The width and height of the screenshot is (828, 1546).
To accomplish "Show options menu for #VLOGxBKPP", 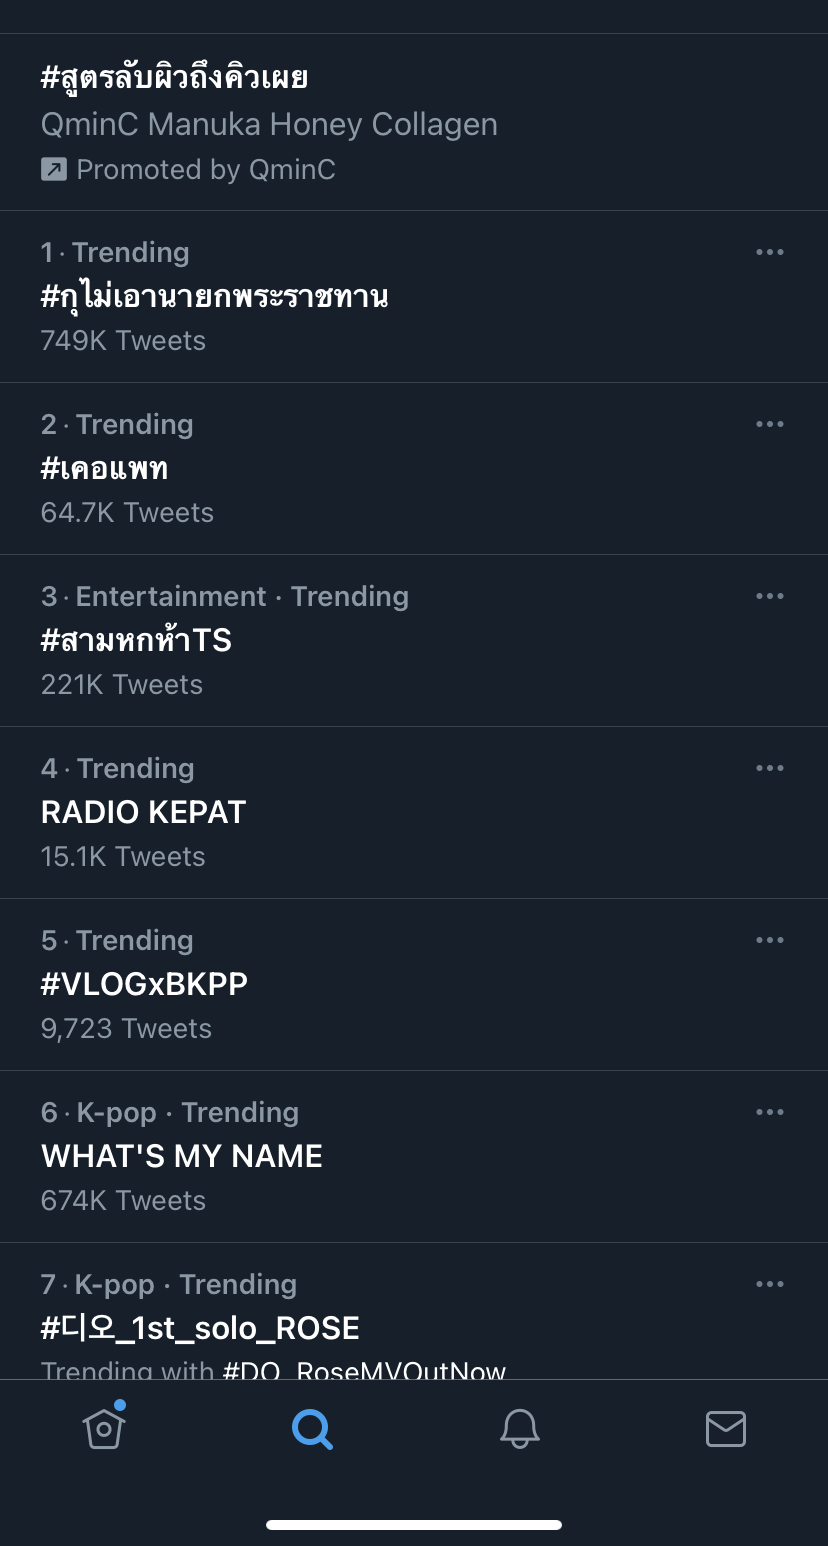I will point(769,940).
